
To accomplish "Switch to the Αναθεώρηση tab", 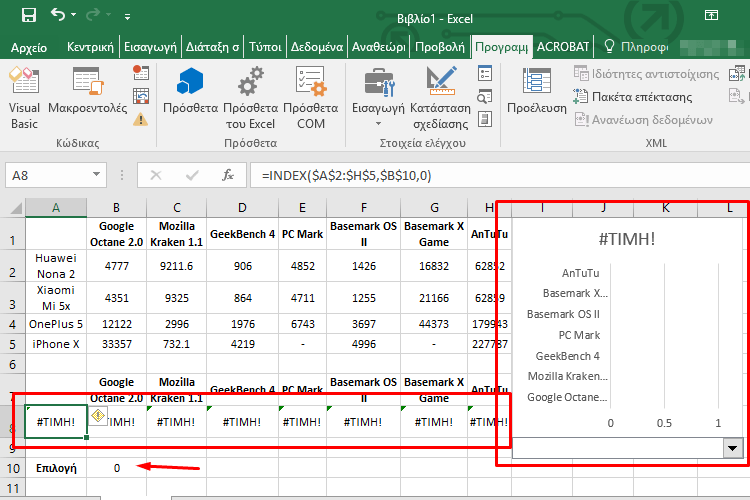I will pyautogui.click(x=378, y=47).
